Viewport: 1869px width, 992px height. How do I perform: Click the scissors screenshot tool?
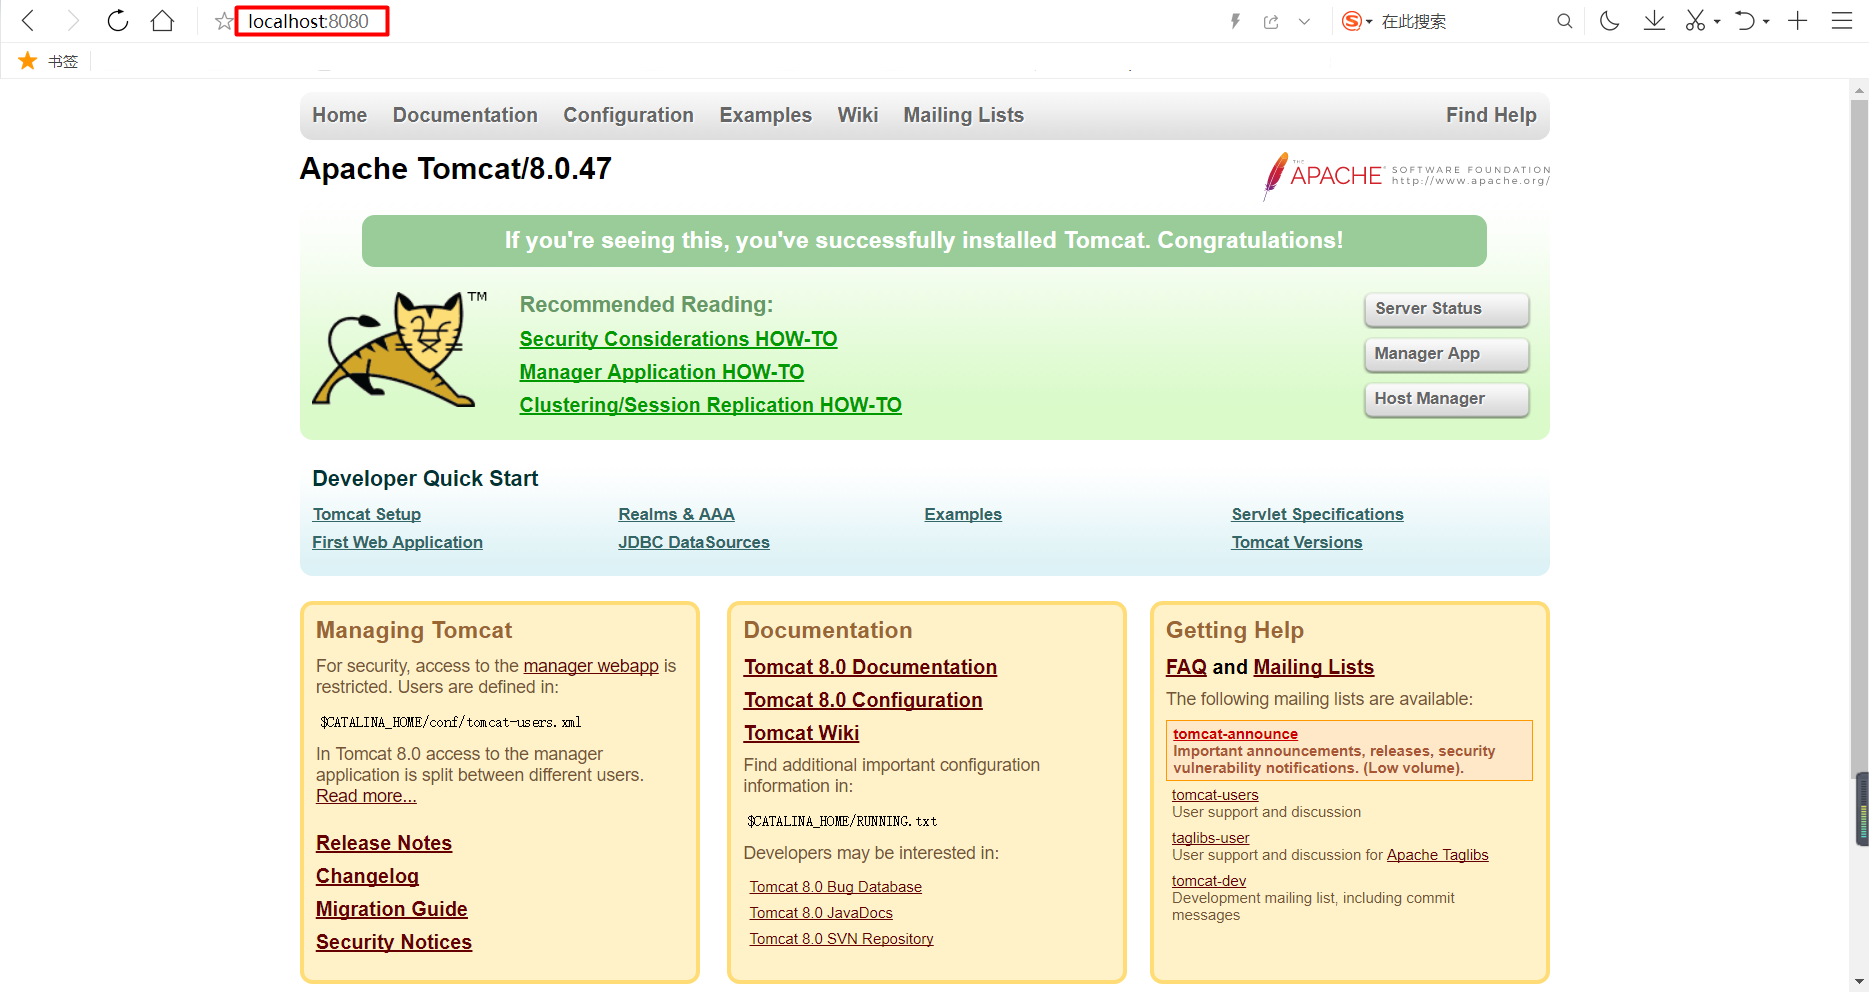[1695, 21]
